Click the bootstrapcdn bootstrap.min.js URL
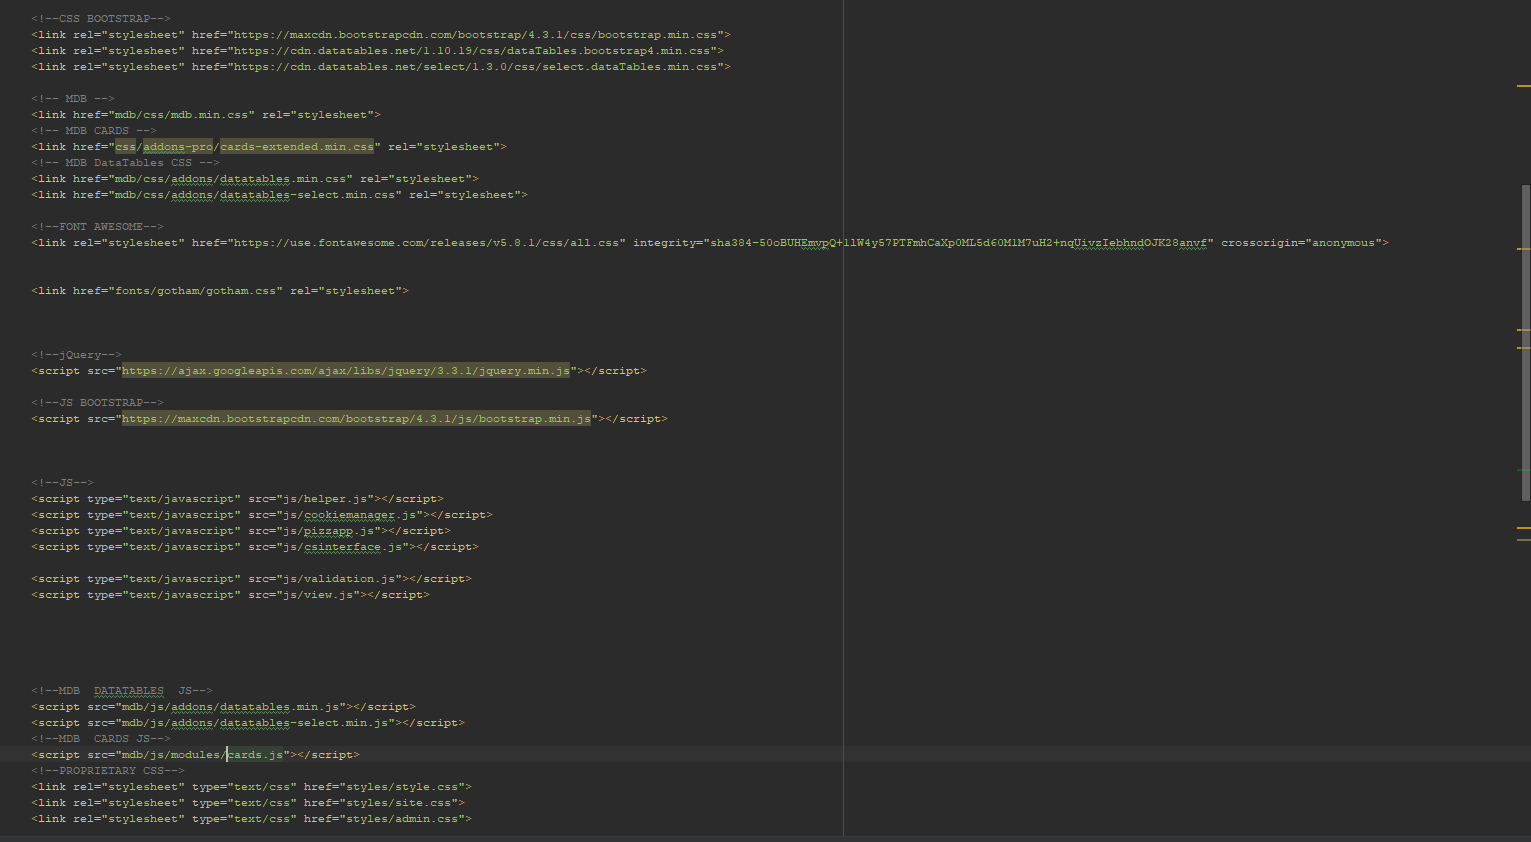The width and height of the screenshot is (1531, 842). (356, 419)
